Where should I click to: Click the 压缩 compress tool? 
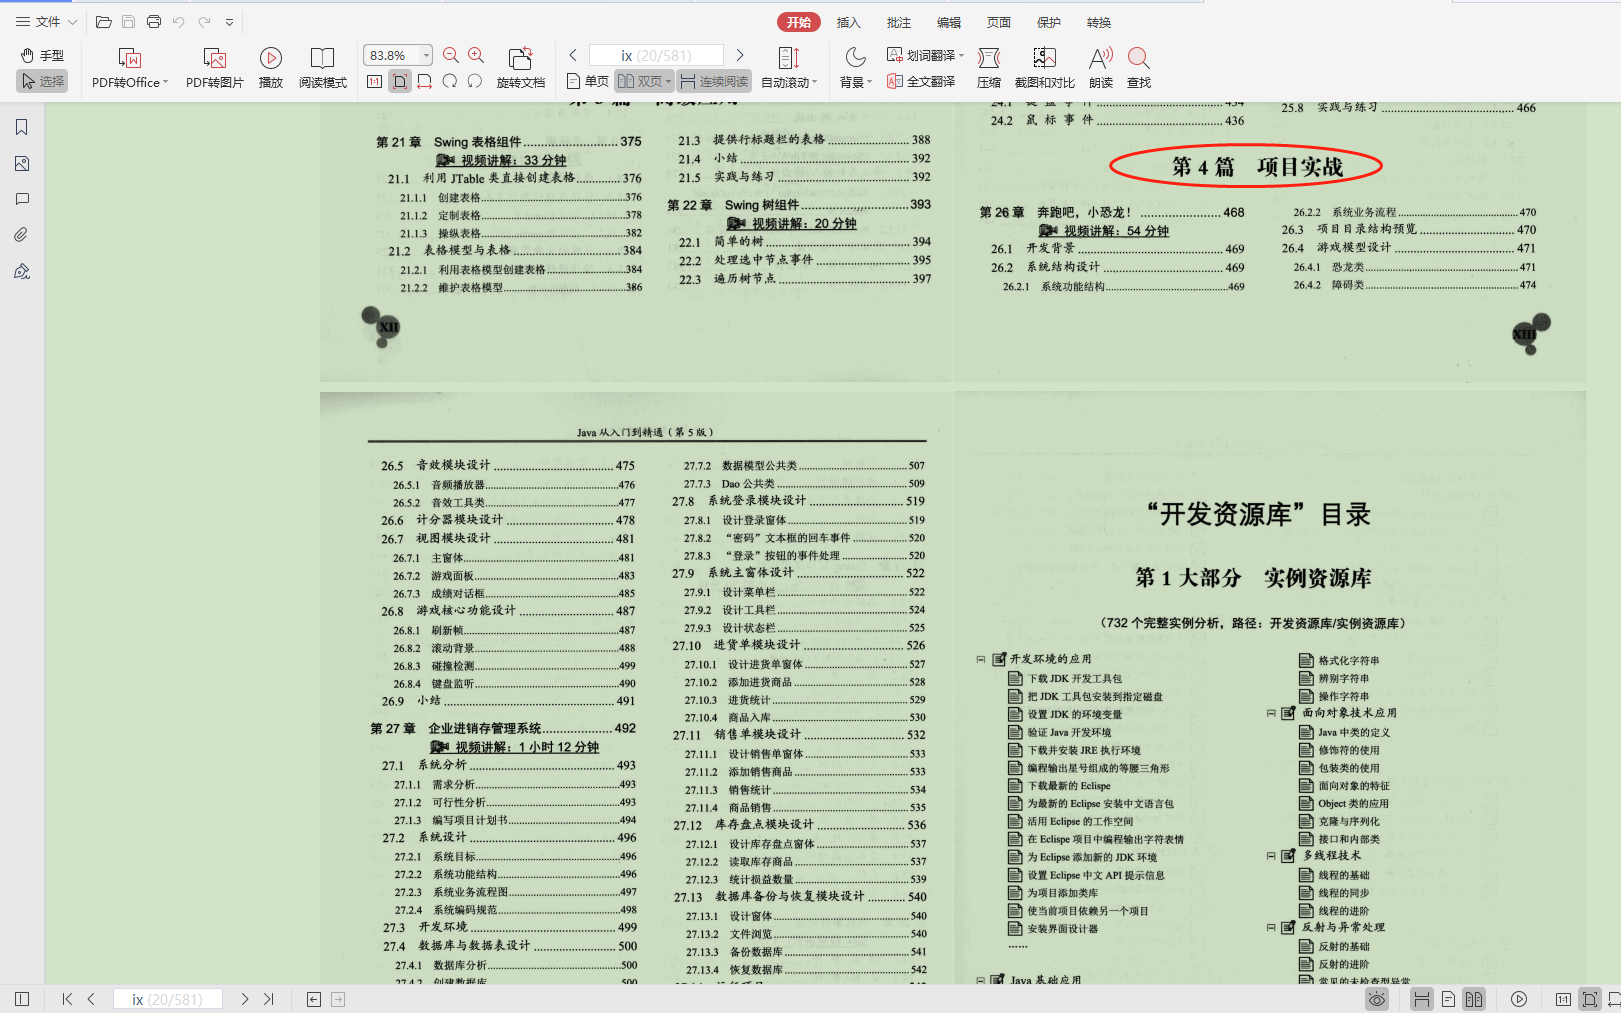pos(989,68)
